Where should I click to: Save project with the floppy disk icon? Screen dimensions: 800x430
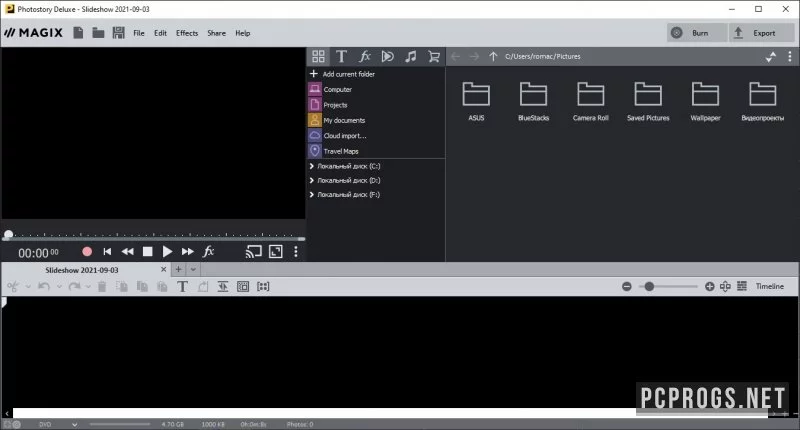[x=118, y=33]
